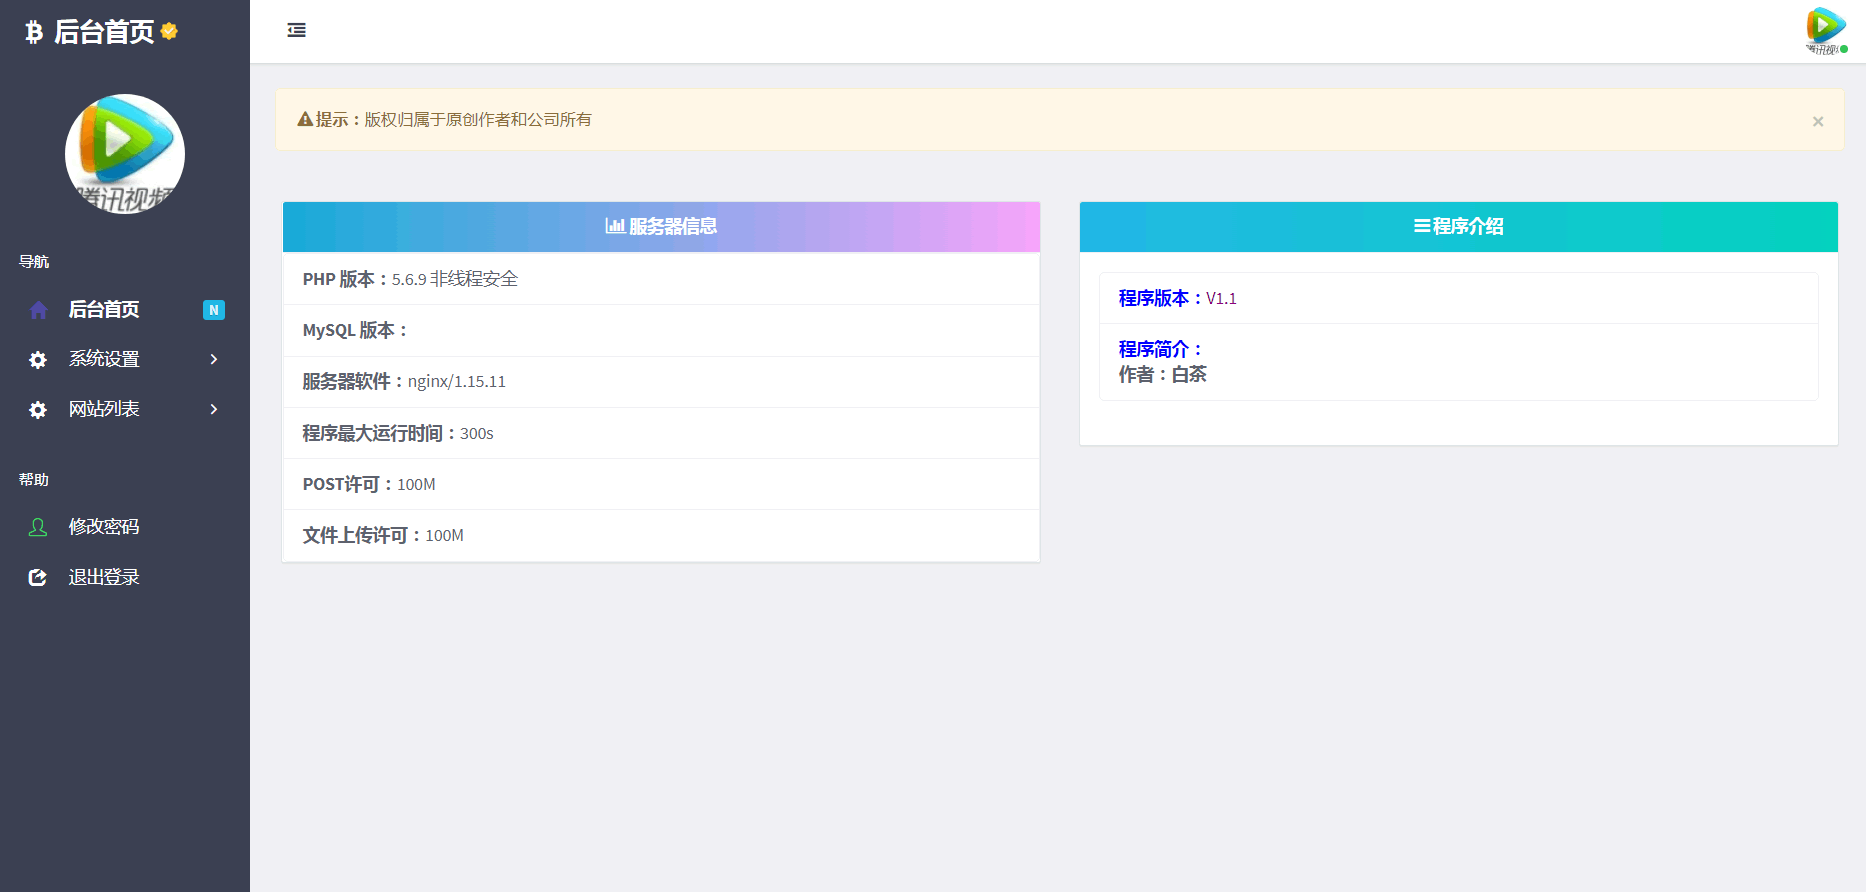Toggle the sidebar with the hamburger menu icon
The image size is (1866, 892).
(297, 30)
